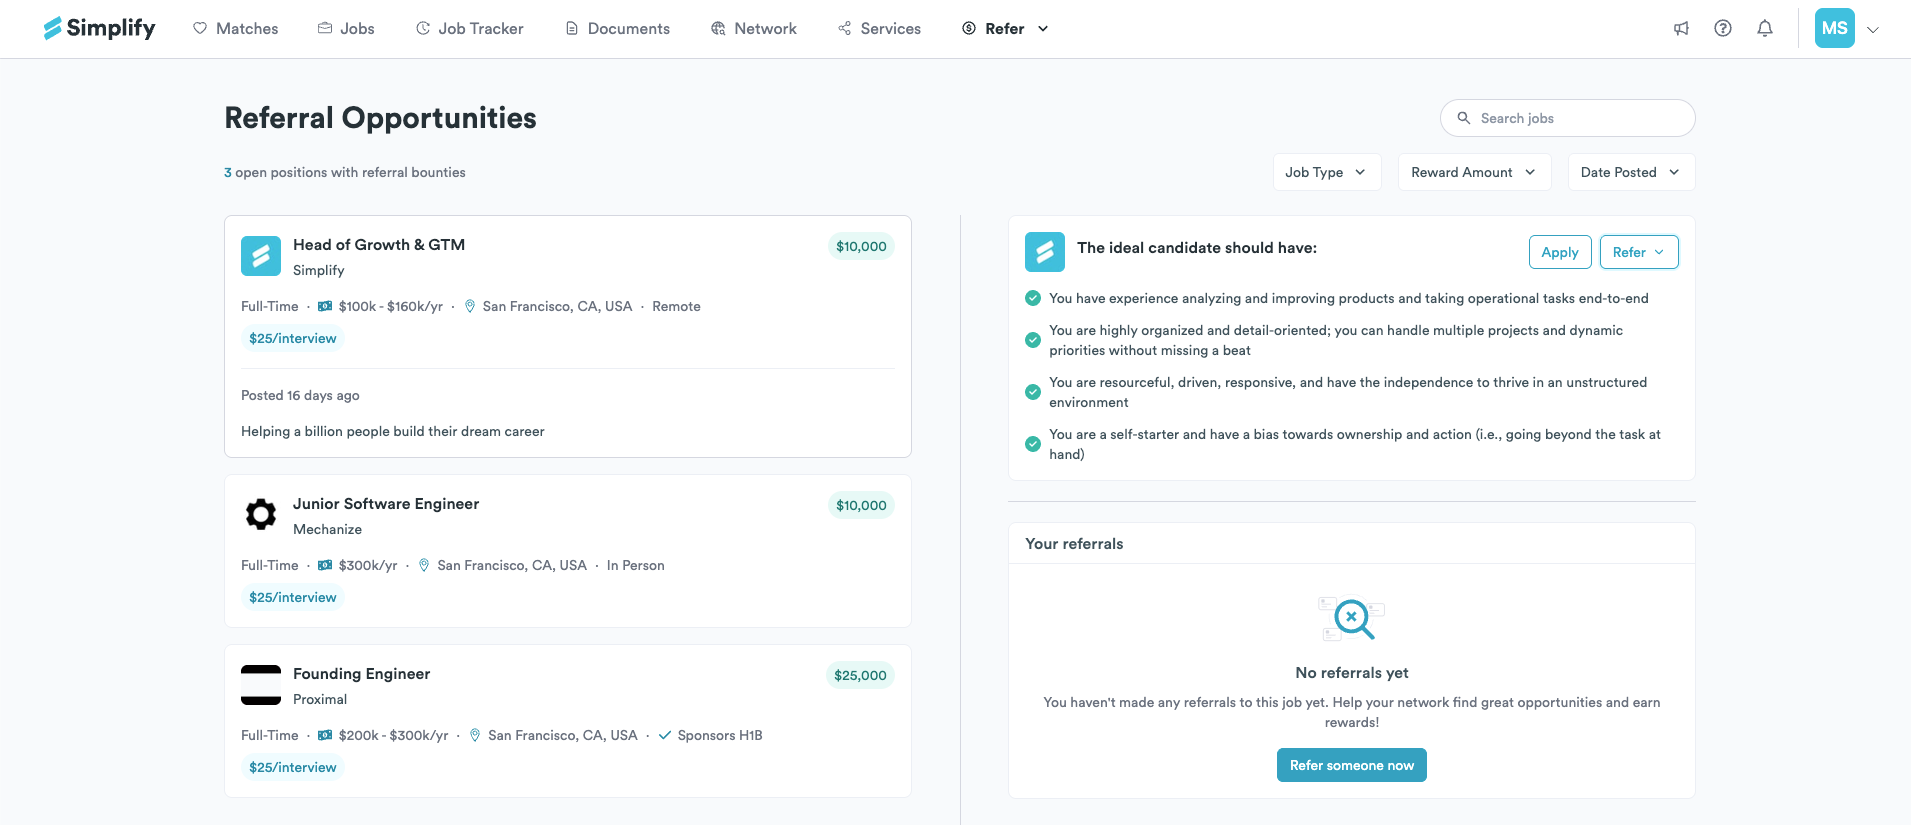Click the Proximal company logo
The height and width of the screenshot is (825, 1911).
click(x=261, y=685)
